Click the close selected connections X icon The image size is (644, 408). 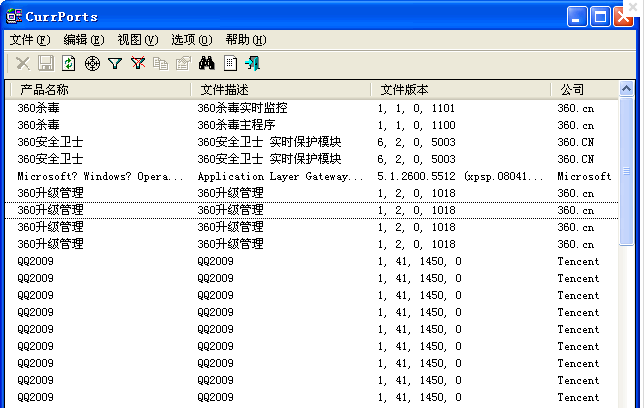click(23, 64)
